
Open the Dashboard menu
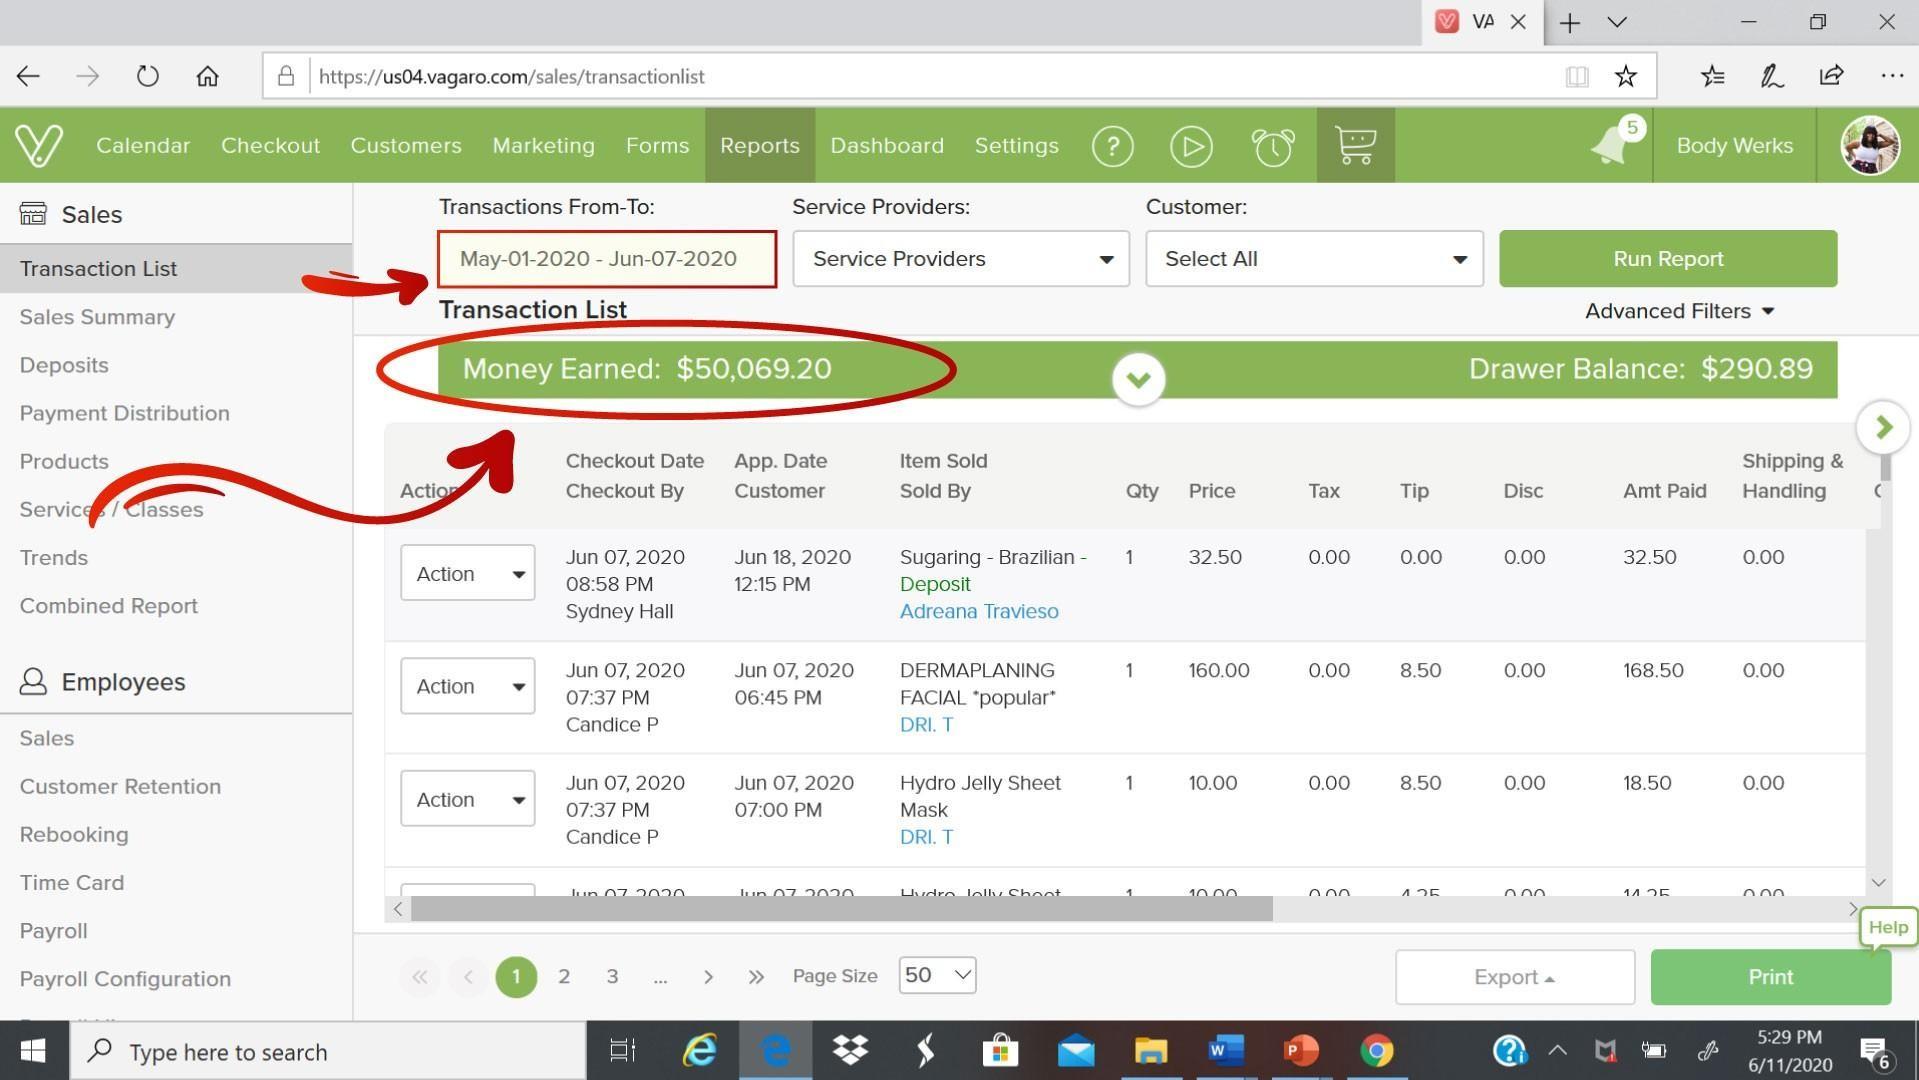point(887,145)
